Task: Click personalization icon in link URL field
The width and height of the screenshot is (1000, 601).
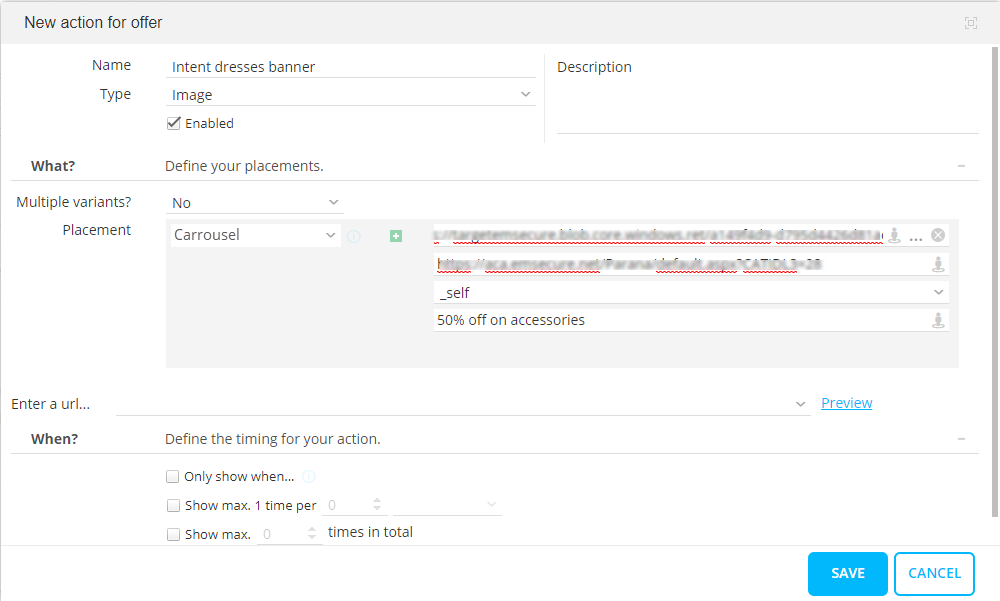Action: click(x=938, y=265)
